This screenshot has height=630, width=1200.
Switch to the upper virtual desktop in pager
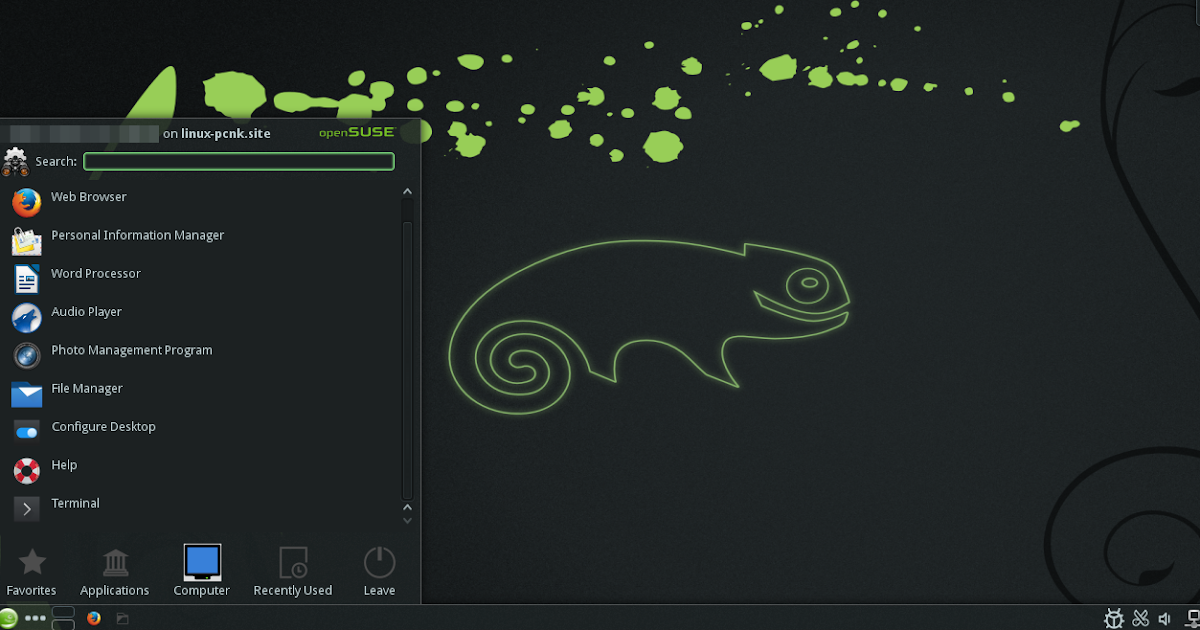63,612
